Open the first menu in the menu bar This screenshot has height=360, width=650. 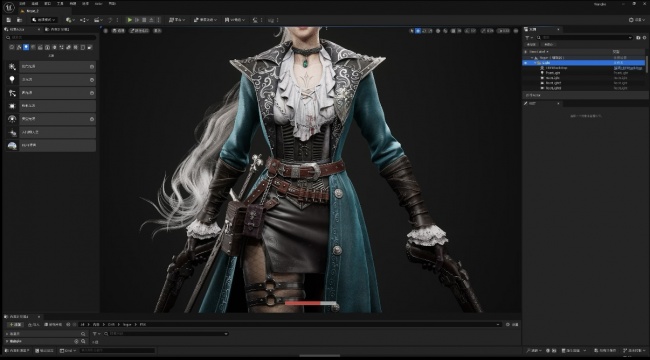coord(22,4)
